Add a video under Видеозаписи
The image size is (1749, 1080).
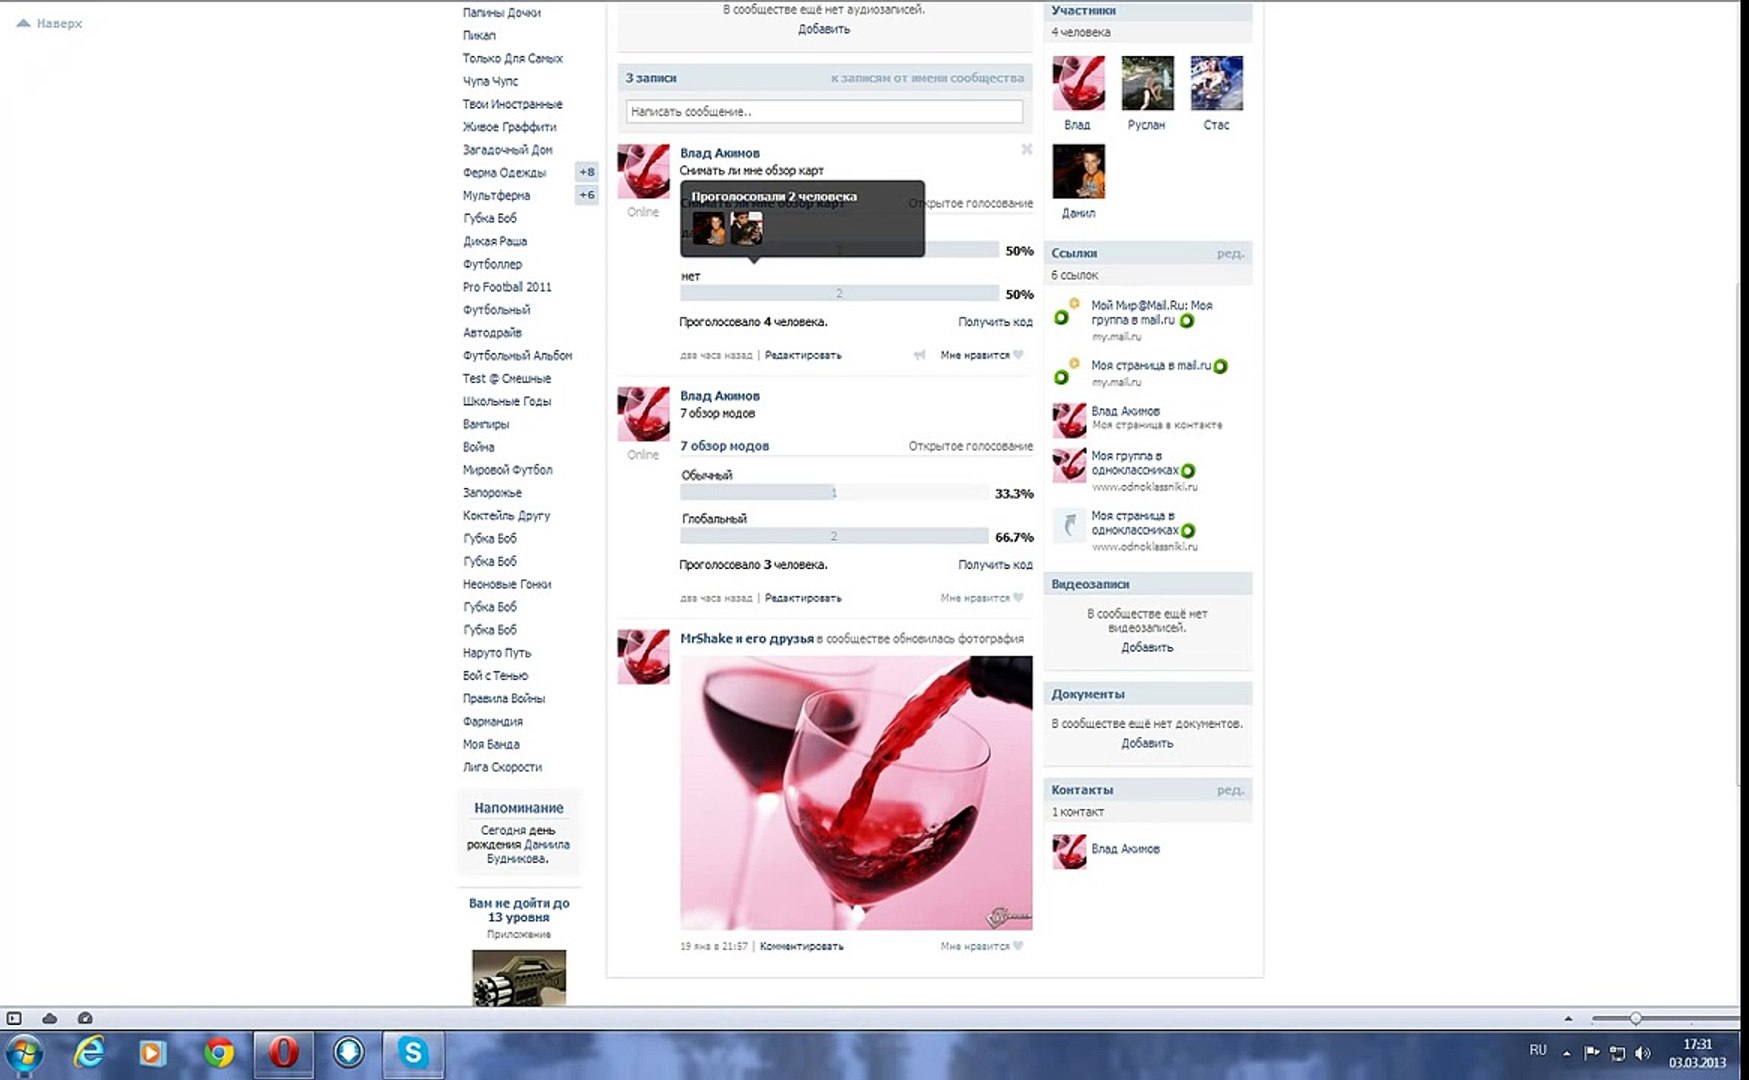pyautogui.click(x=1147, y=648)
